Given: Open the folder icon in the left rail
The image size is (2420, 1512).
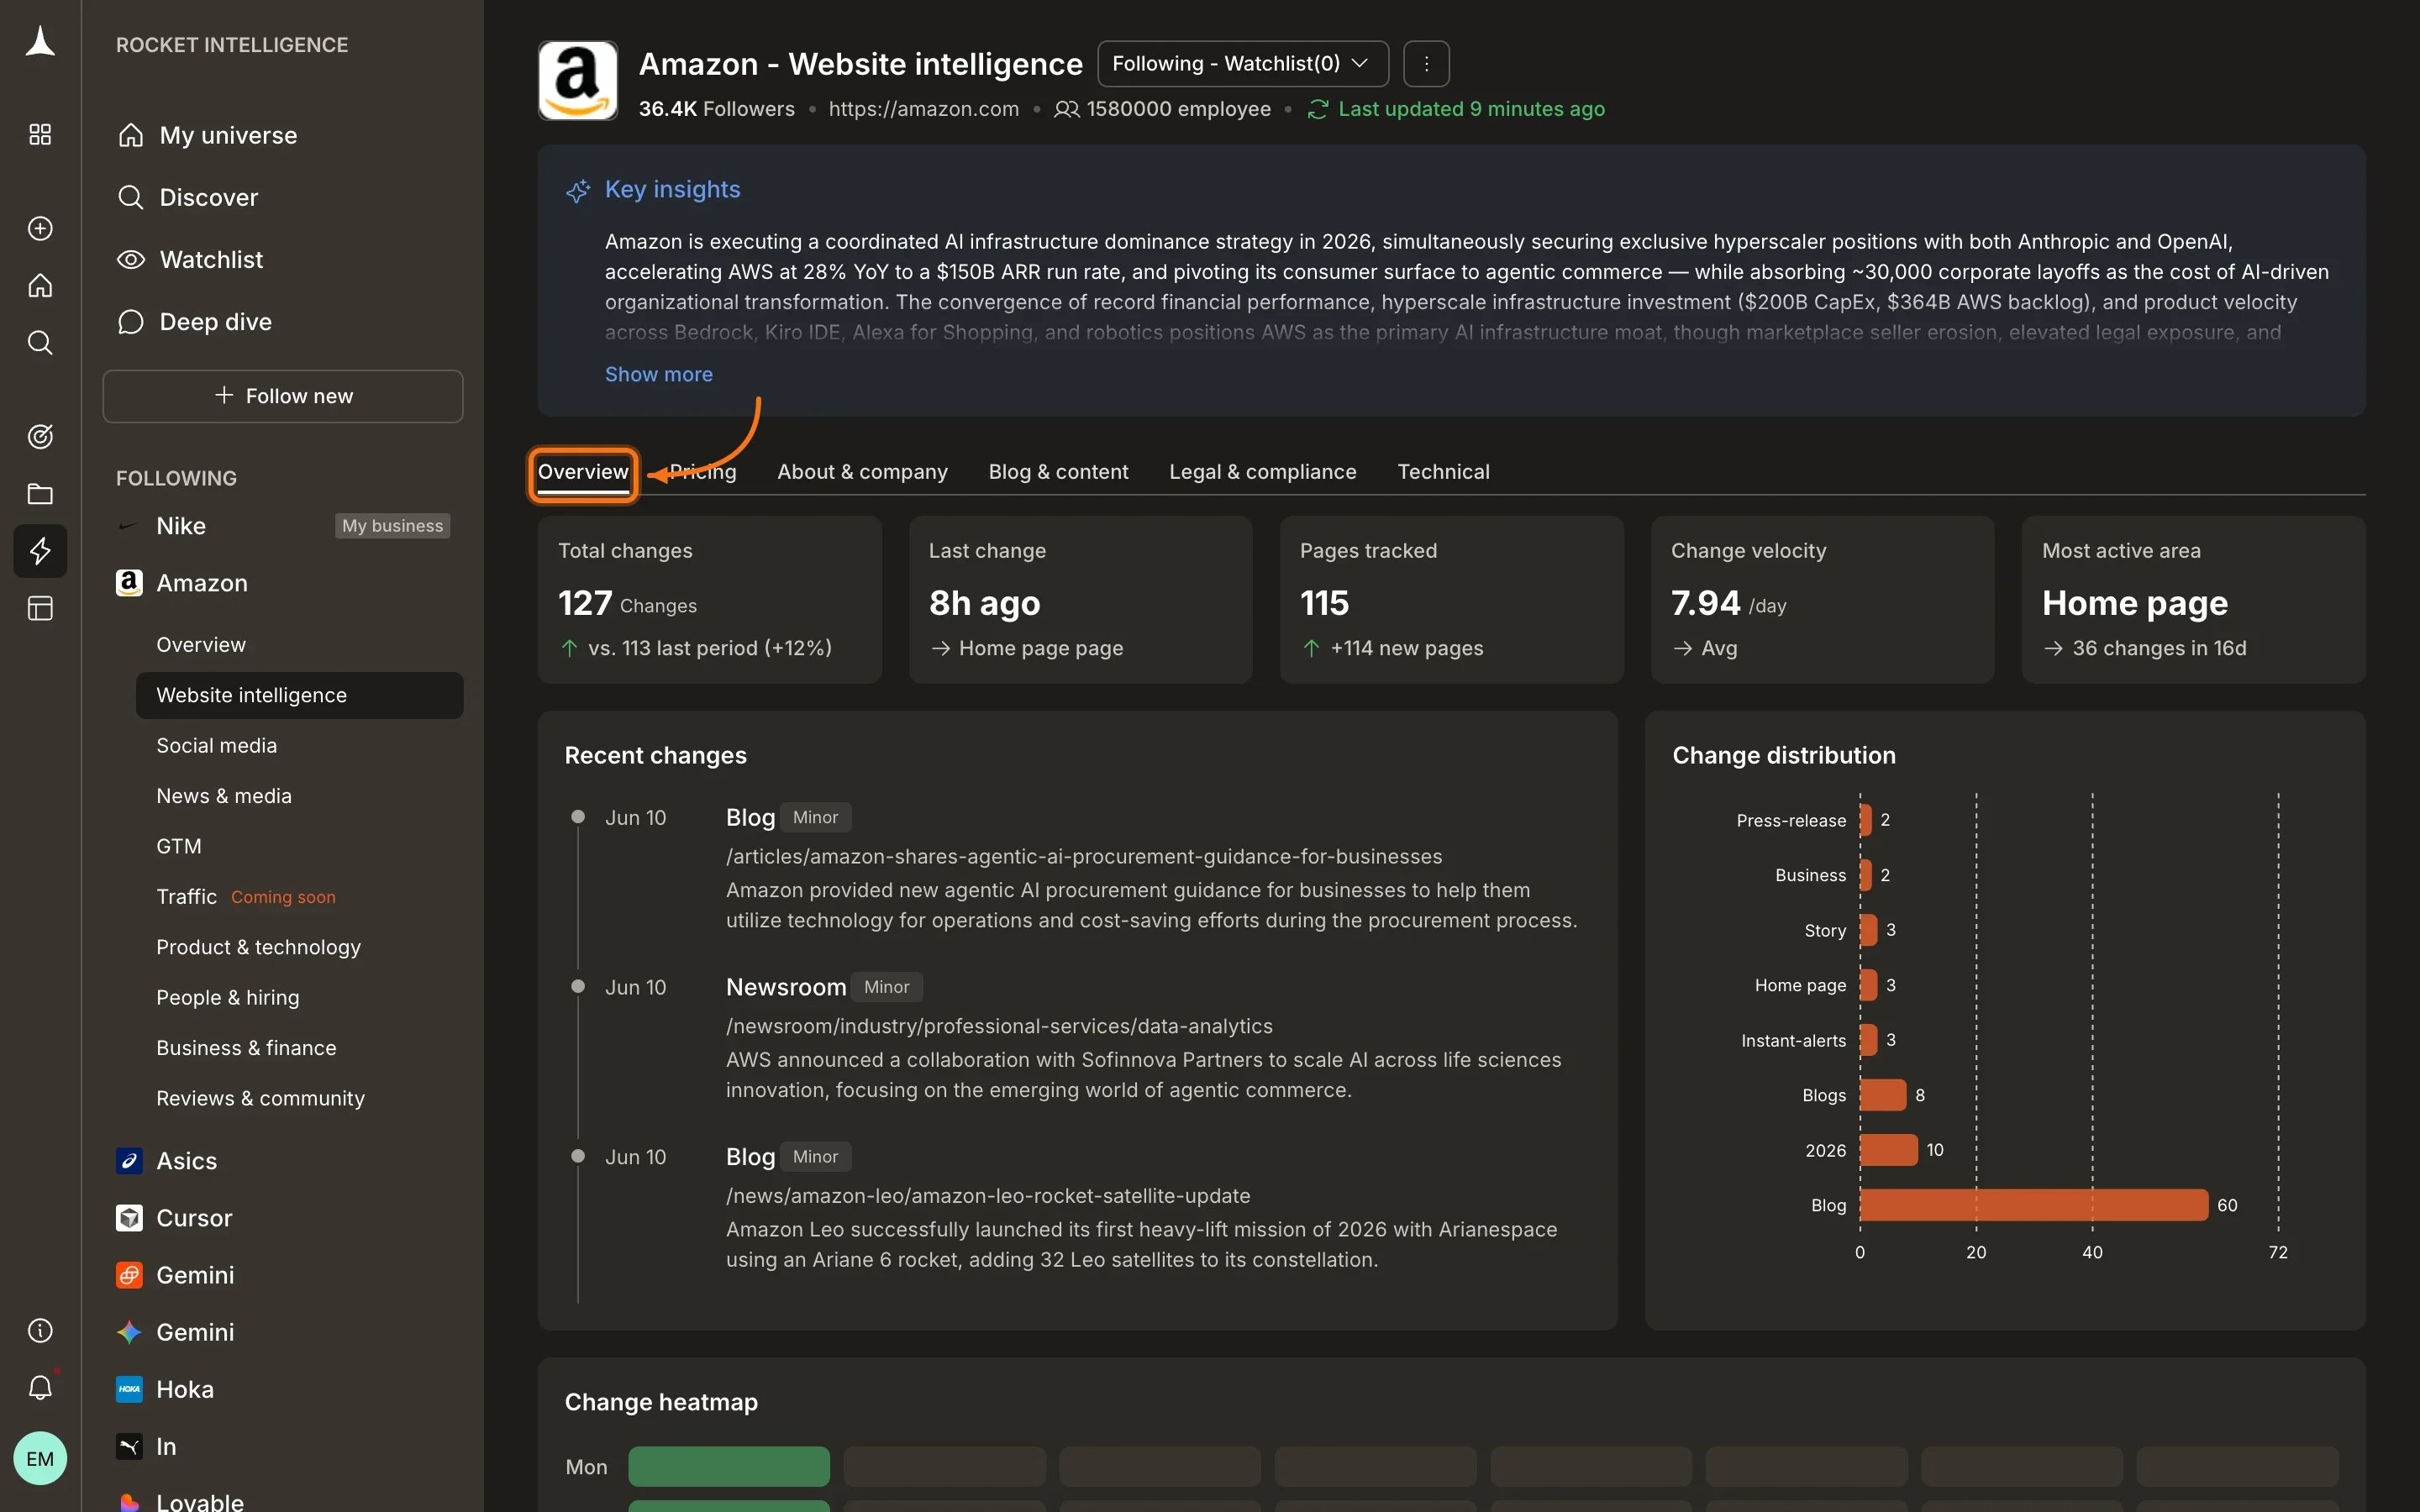Looking at the screenshot, I should [40, 494].
